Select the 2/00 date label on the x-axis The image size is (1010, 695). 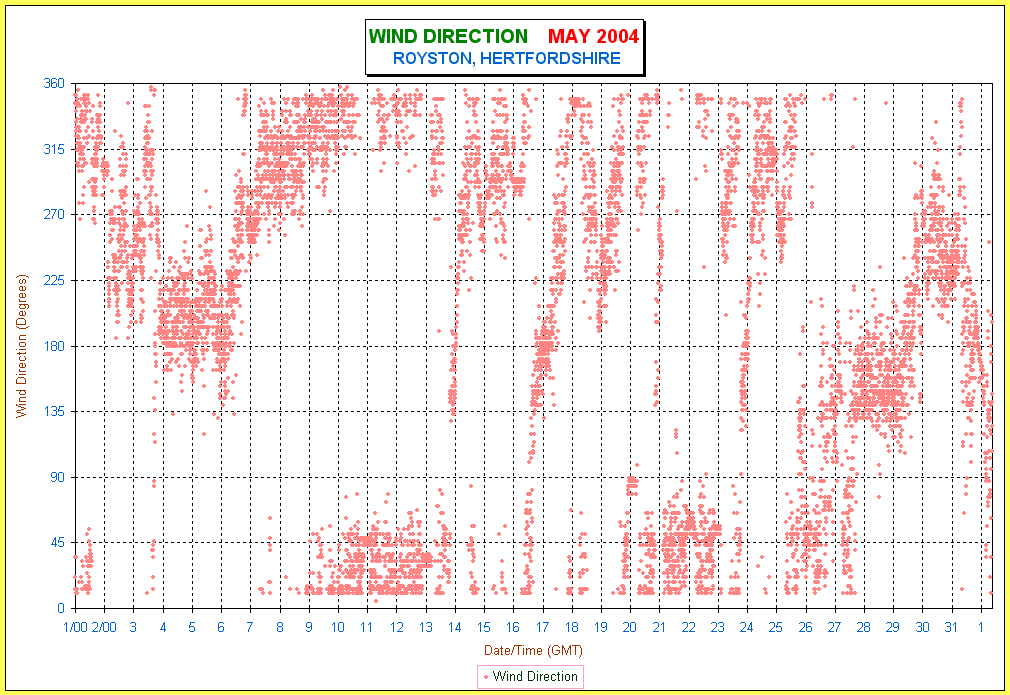tap(104, 627)
